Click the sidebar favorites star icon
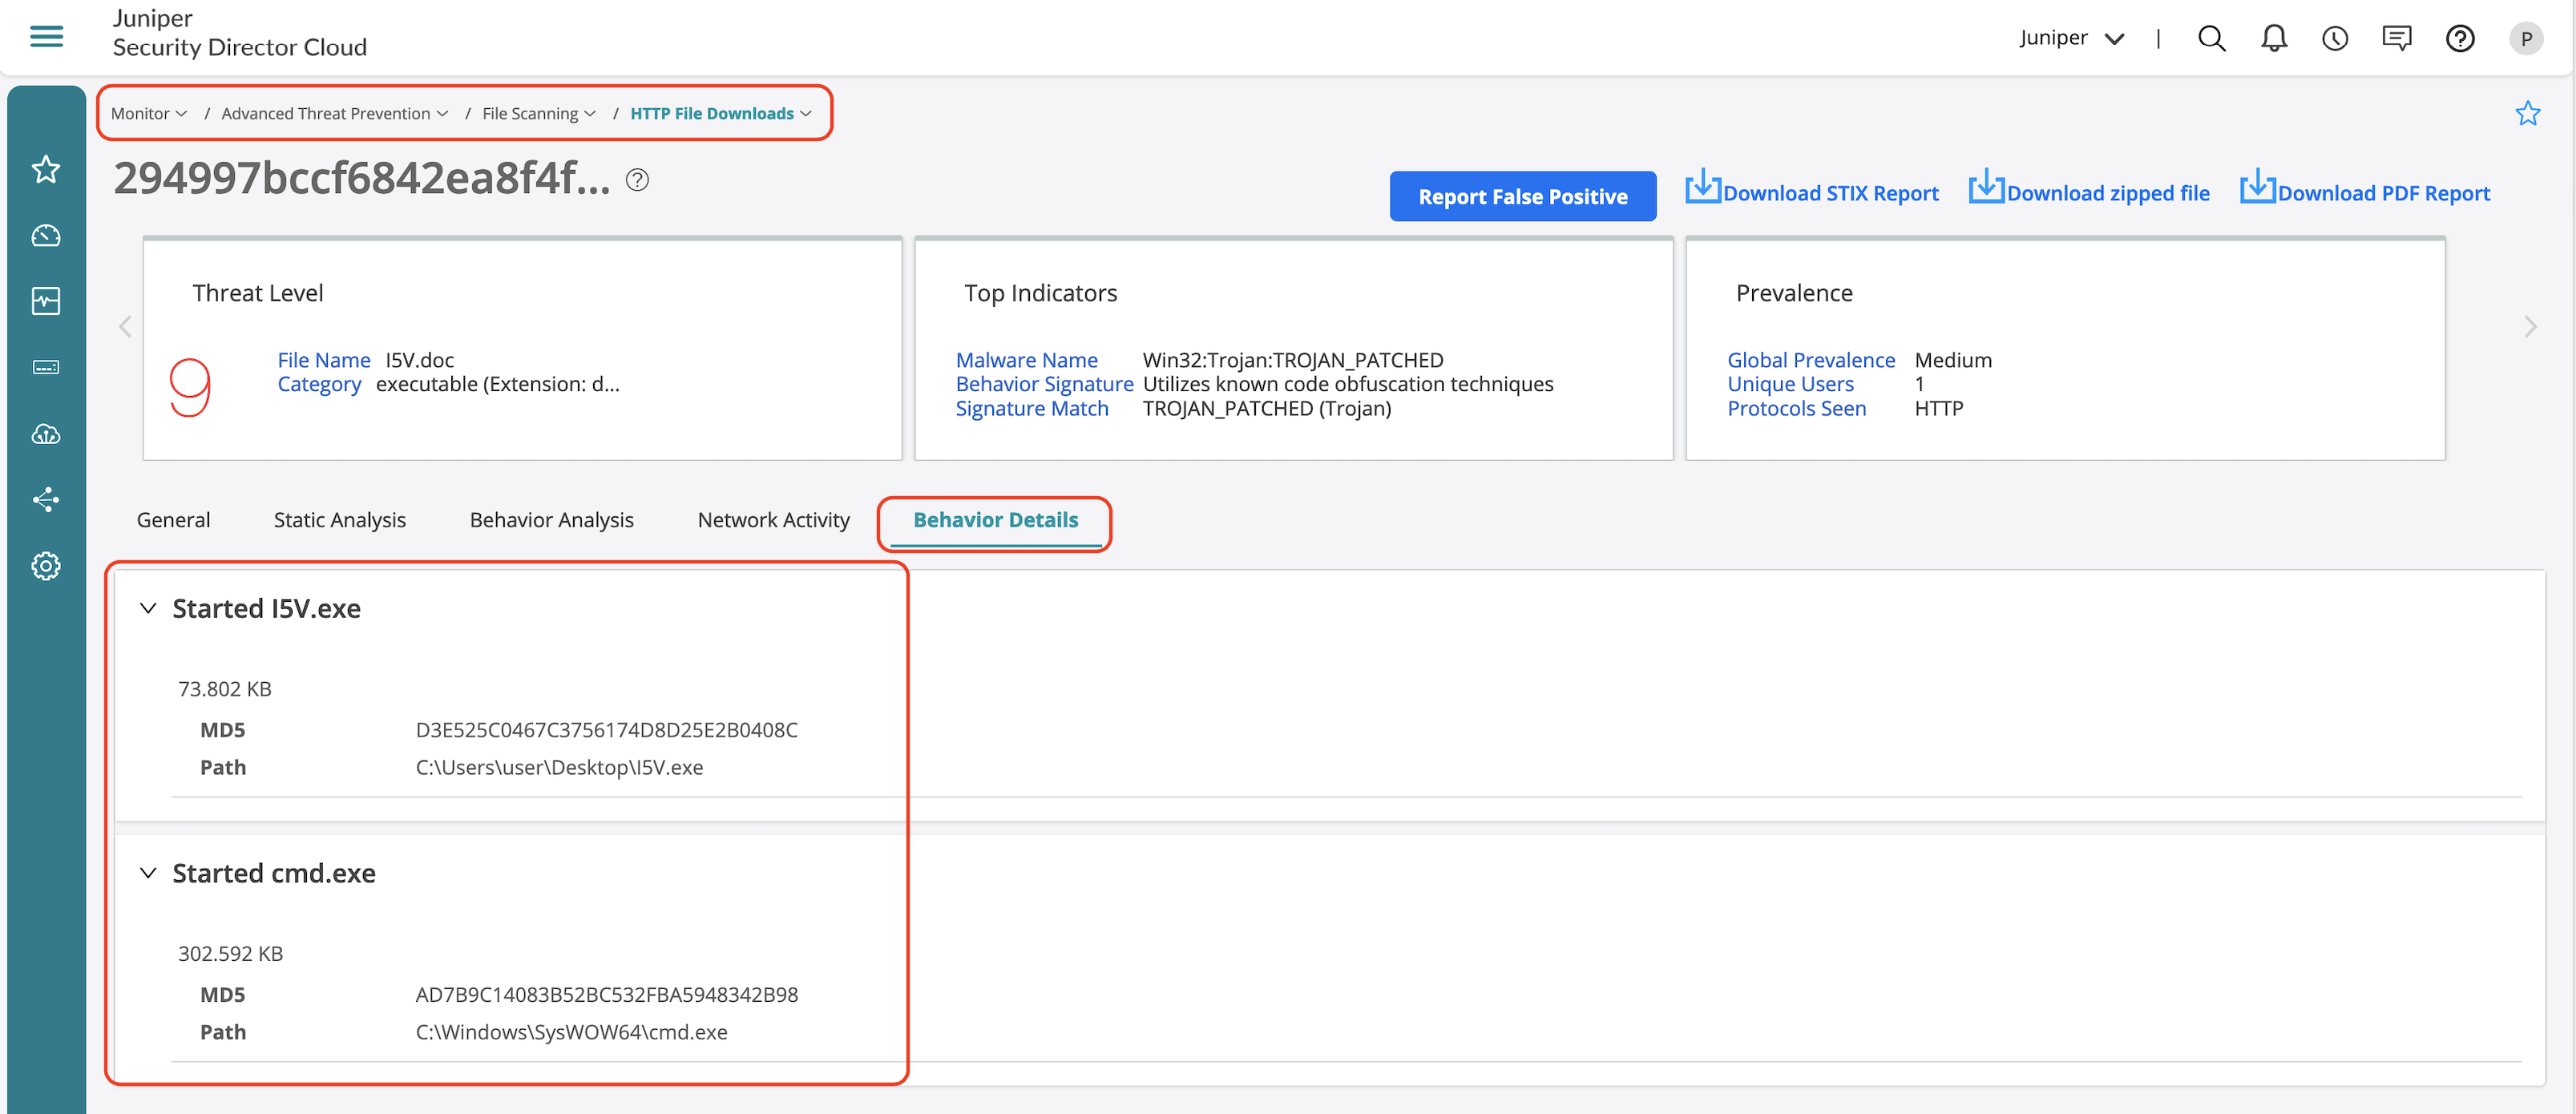The width and height of the screenshot is (2576, 1114). tap(46, 169)
